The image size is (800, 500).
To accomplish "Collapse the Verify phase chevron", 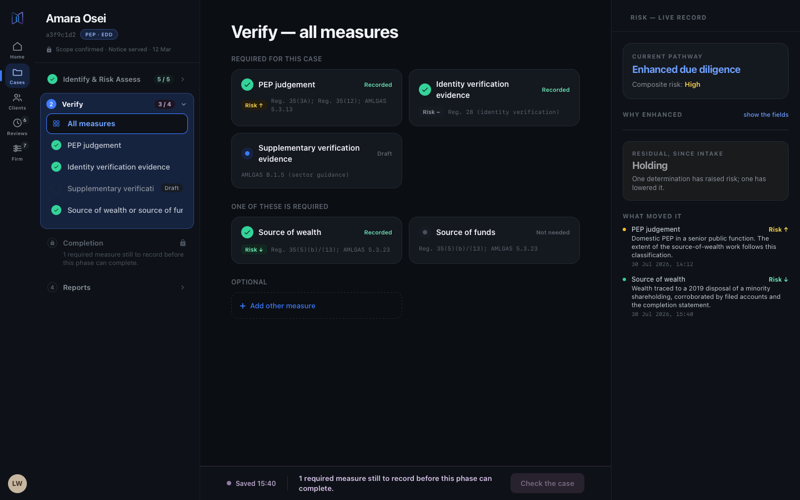I will [184, 104].
